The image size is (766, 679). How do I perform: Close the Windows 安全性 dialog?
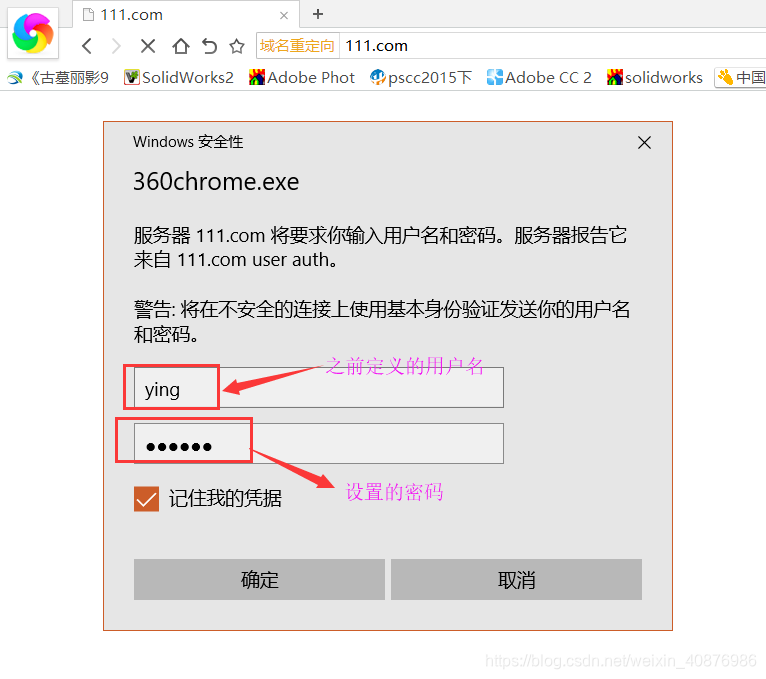(x=644, y=143)
